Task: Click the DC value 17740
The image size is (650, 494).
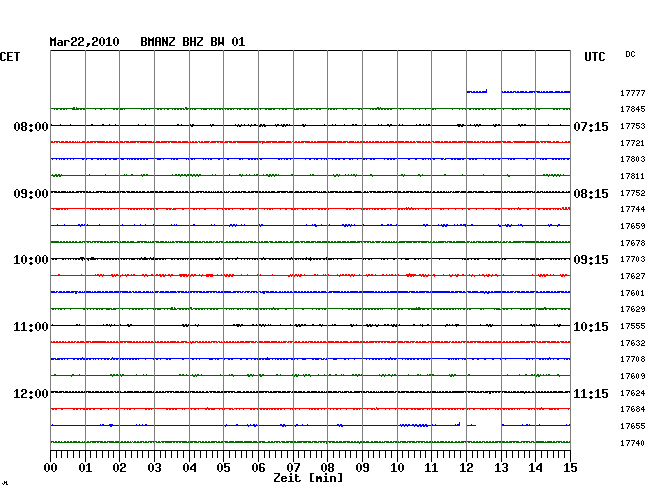Action: tap(633, 443)
